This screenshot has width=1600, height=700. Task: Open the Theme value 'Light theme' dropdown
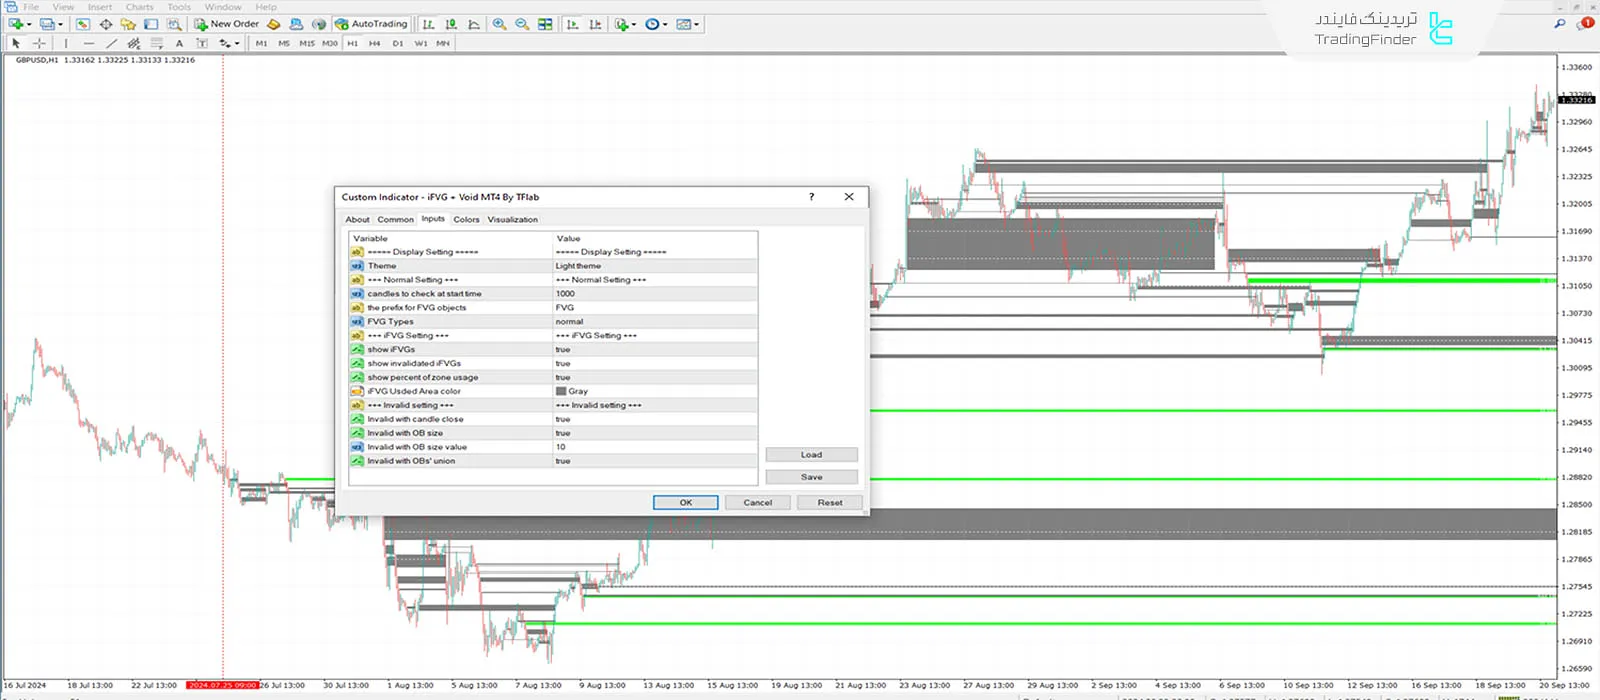tap(579, 266)
